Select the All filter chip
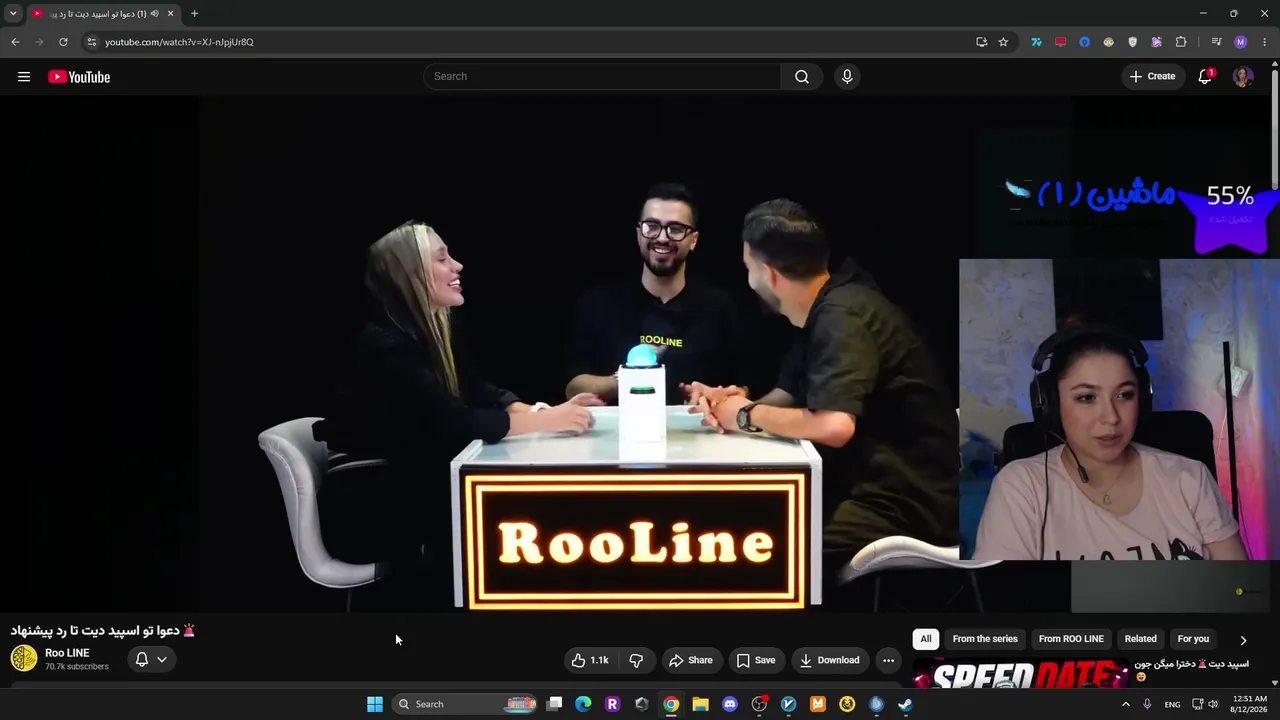Screen dimensions: 1280x720 click(x=926, y=639)
